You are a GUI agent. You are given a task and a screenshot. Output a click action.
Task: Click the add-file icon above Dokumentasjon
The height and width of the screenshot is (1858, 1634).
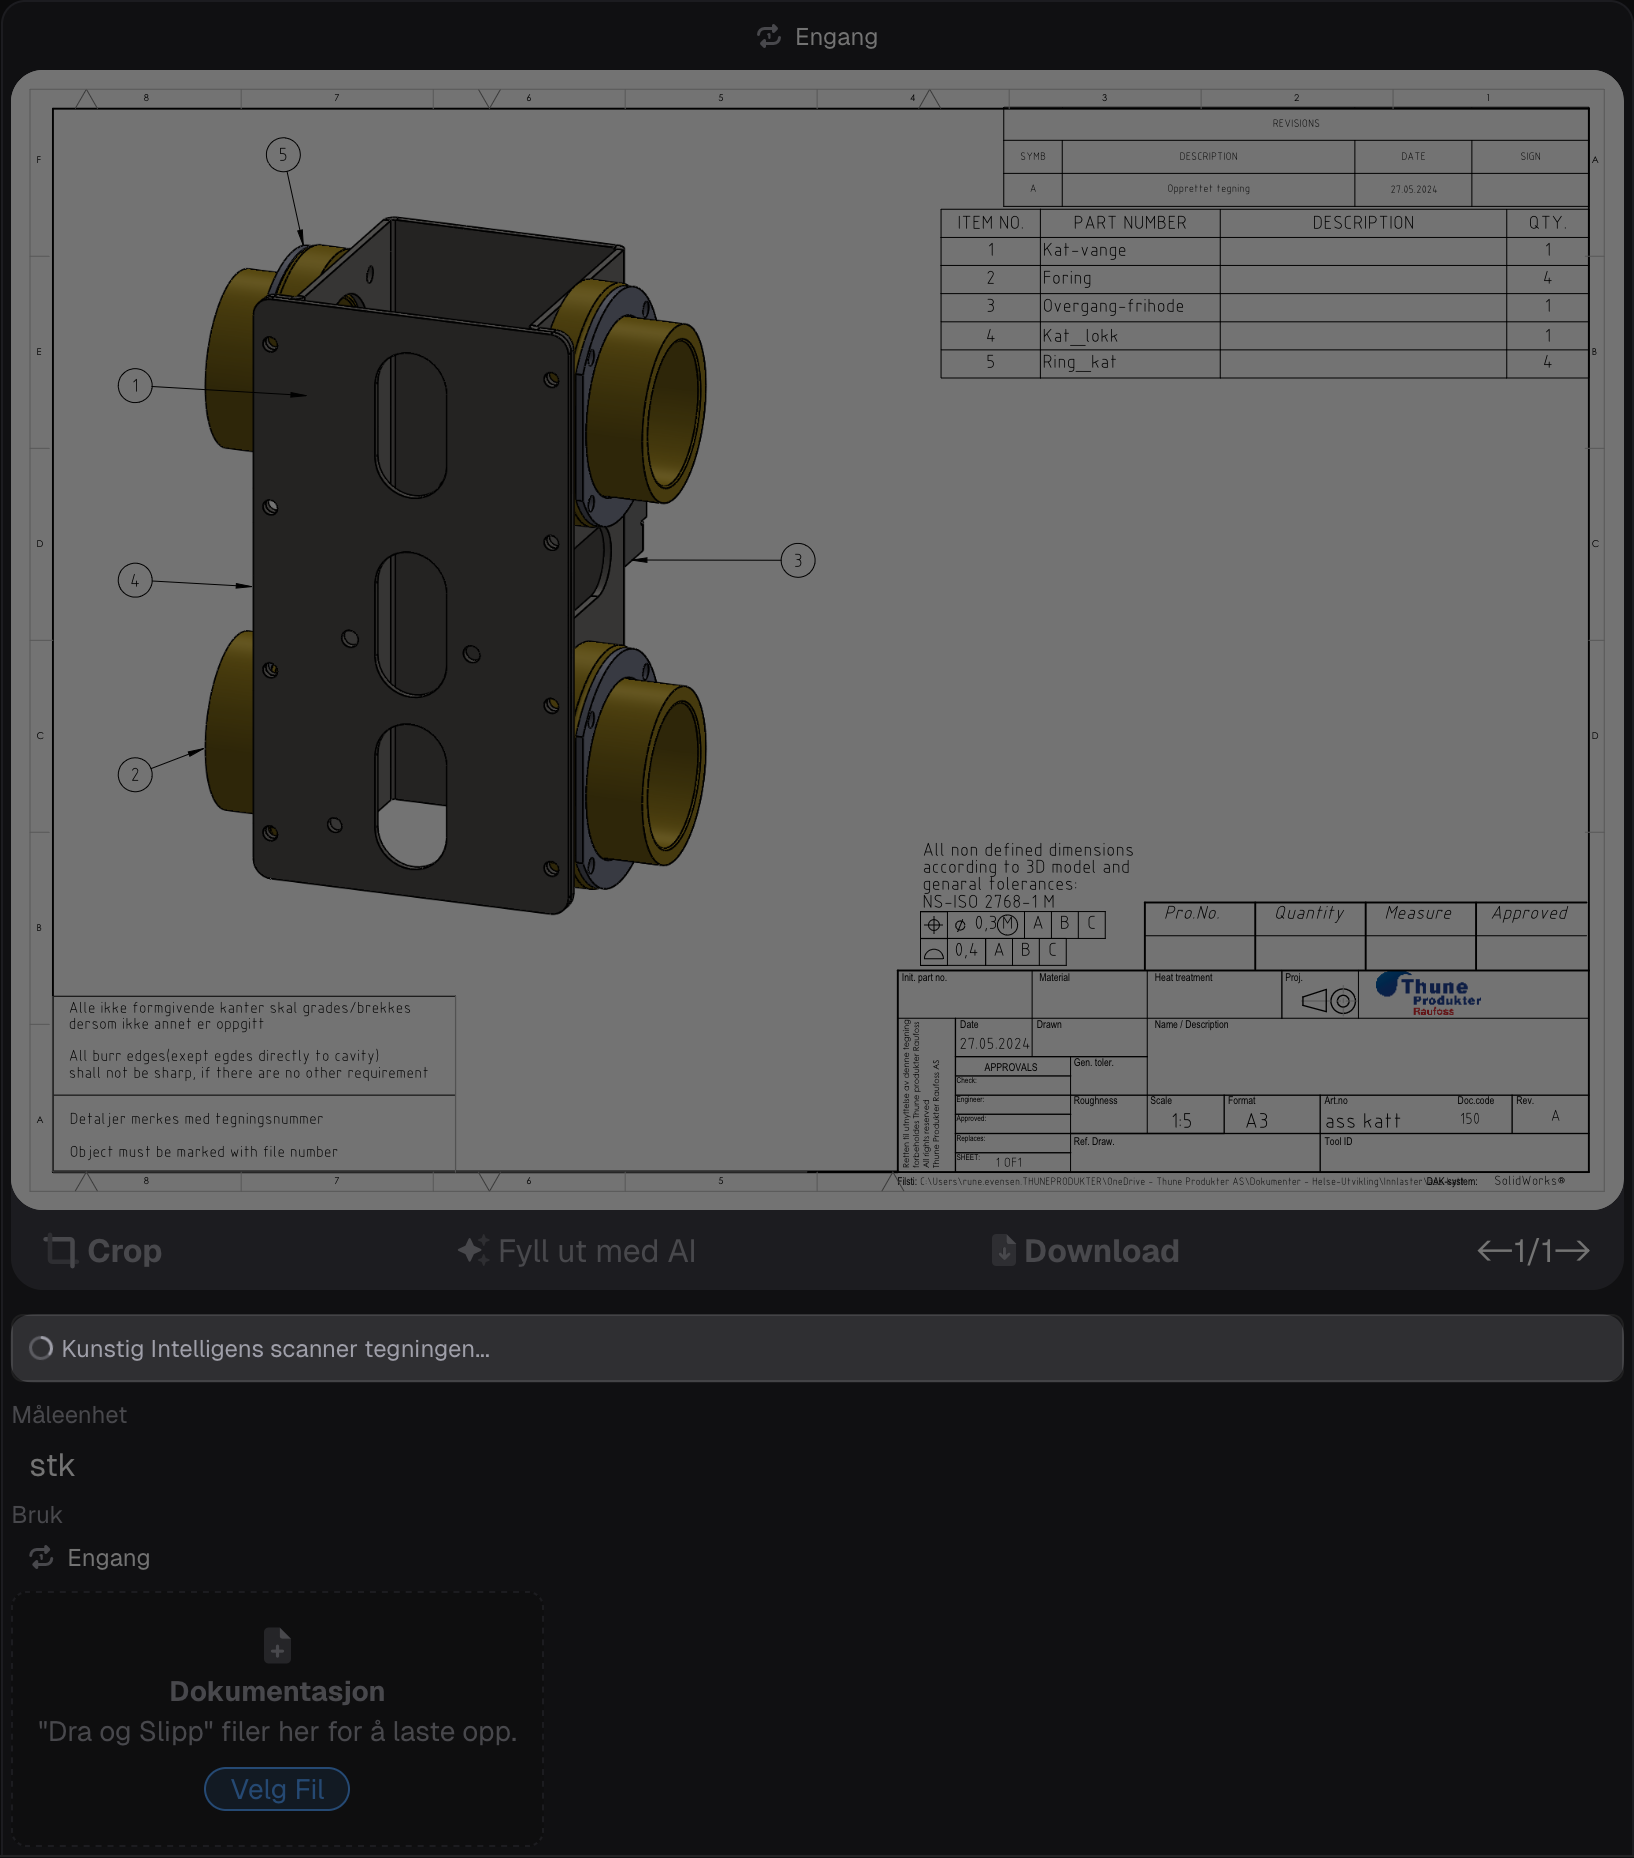tap(277, 1646)
